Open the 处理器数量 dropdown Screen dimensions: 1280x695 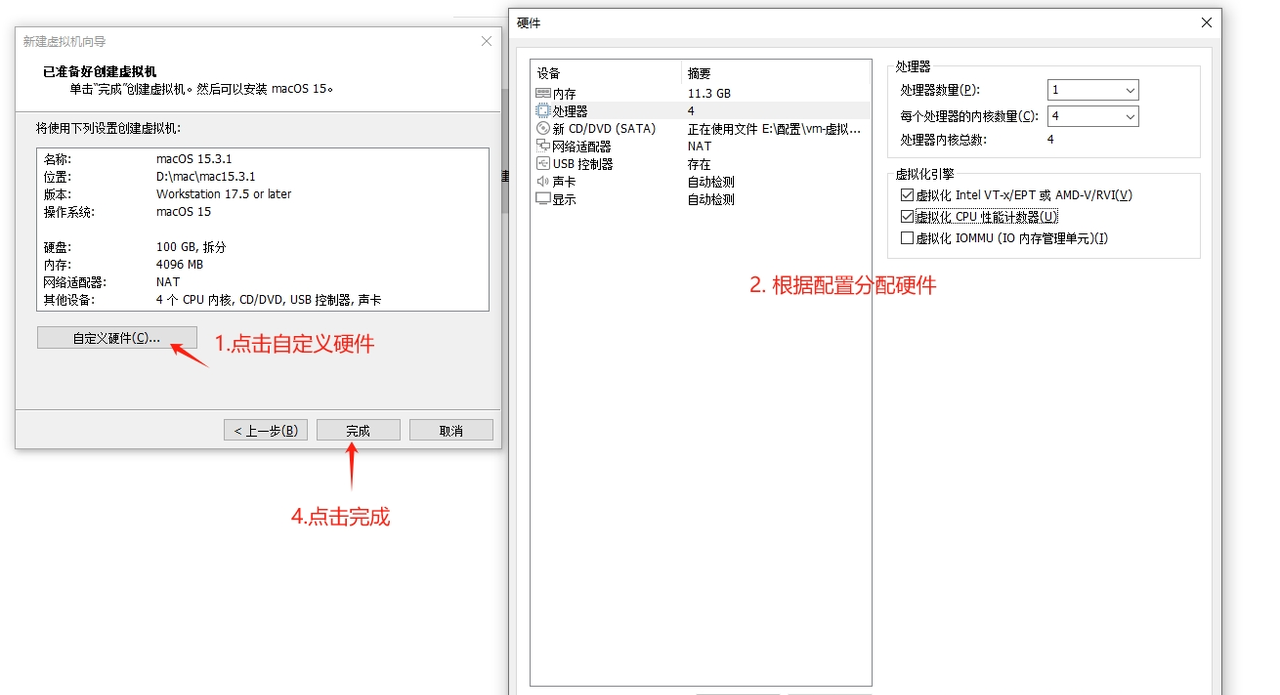(1093, 90)
